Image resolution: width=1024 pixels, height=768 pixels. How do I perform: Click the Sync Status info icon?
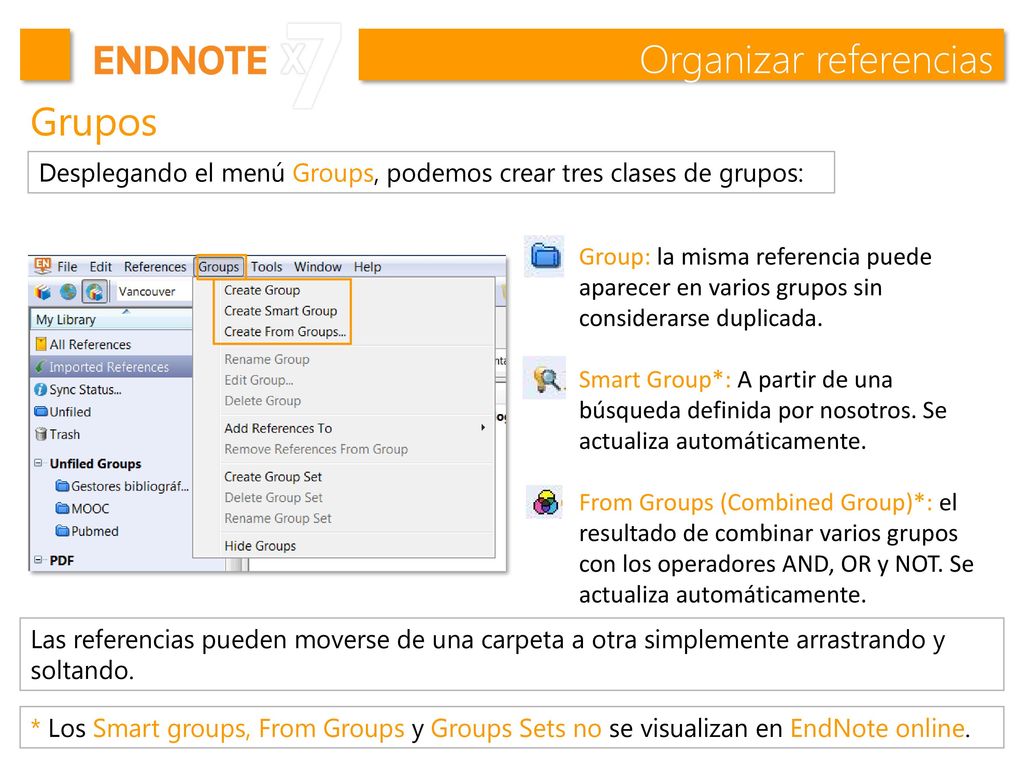(x=40, y=390)
